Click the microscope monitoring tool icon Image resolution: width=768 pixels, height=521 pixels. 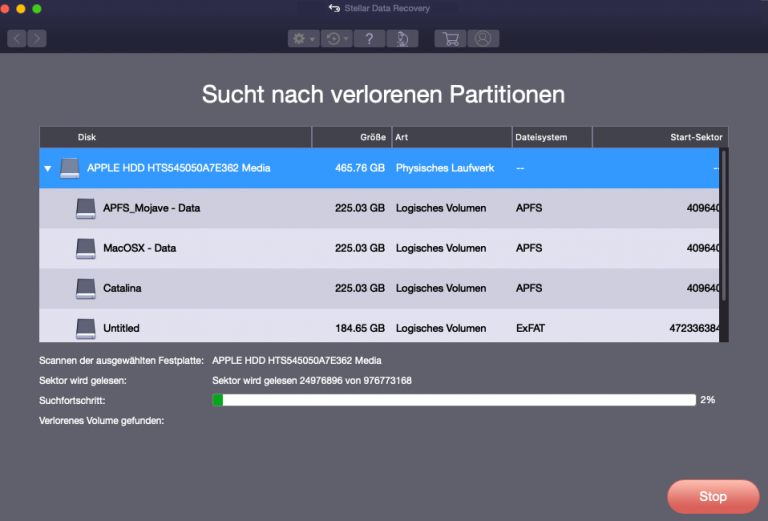pos(402,39)
